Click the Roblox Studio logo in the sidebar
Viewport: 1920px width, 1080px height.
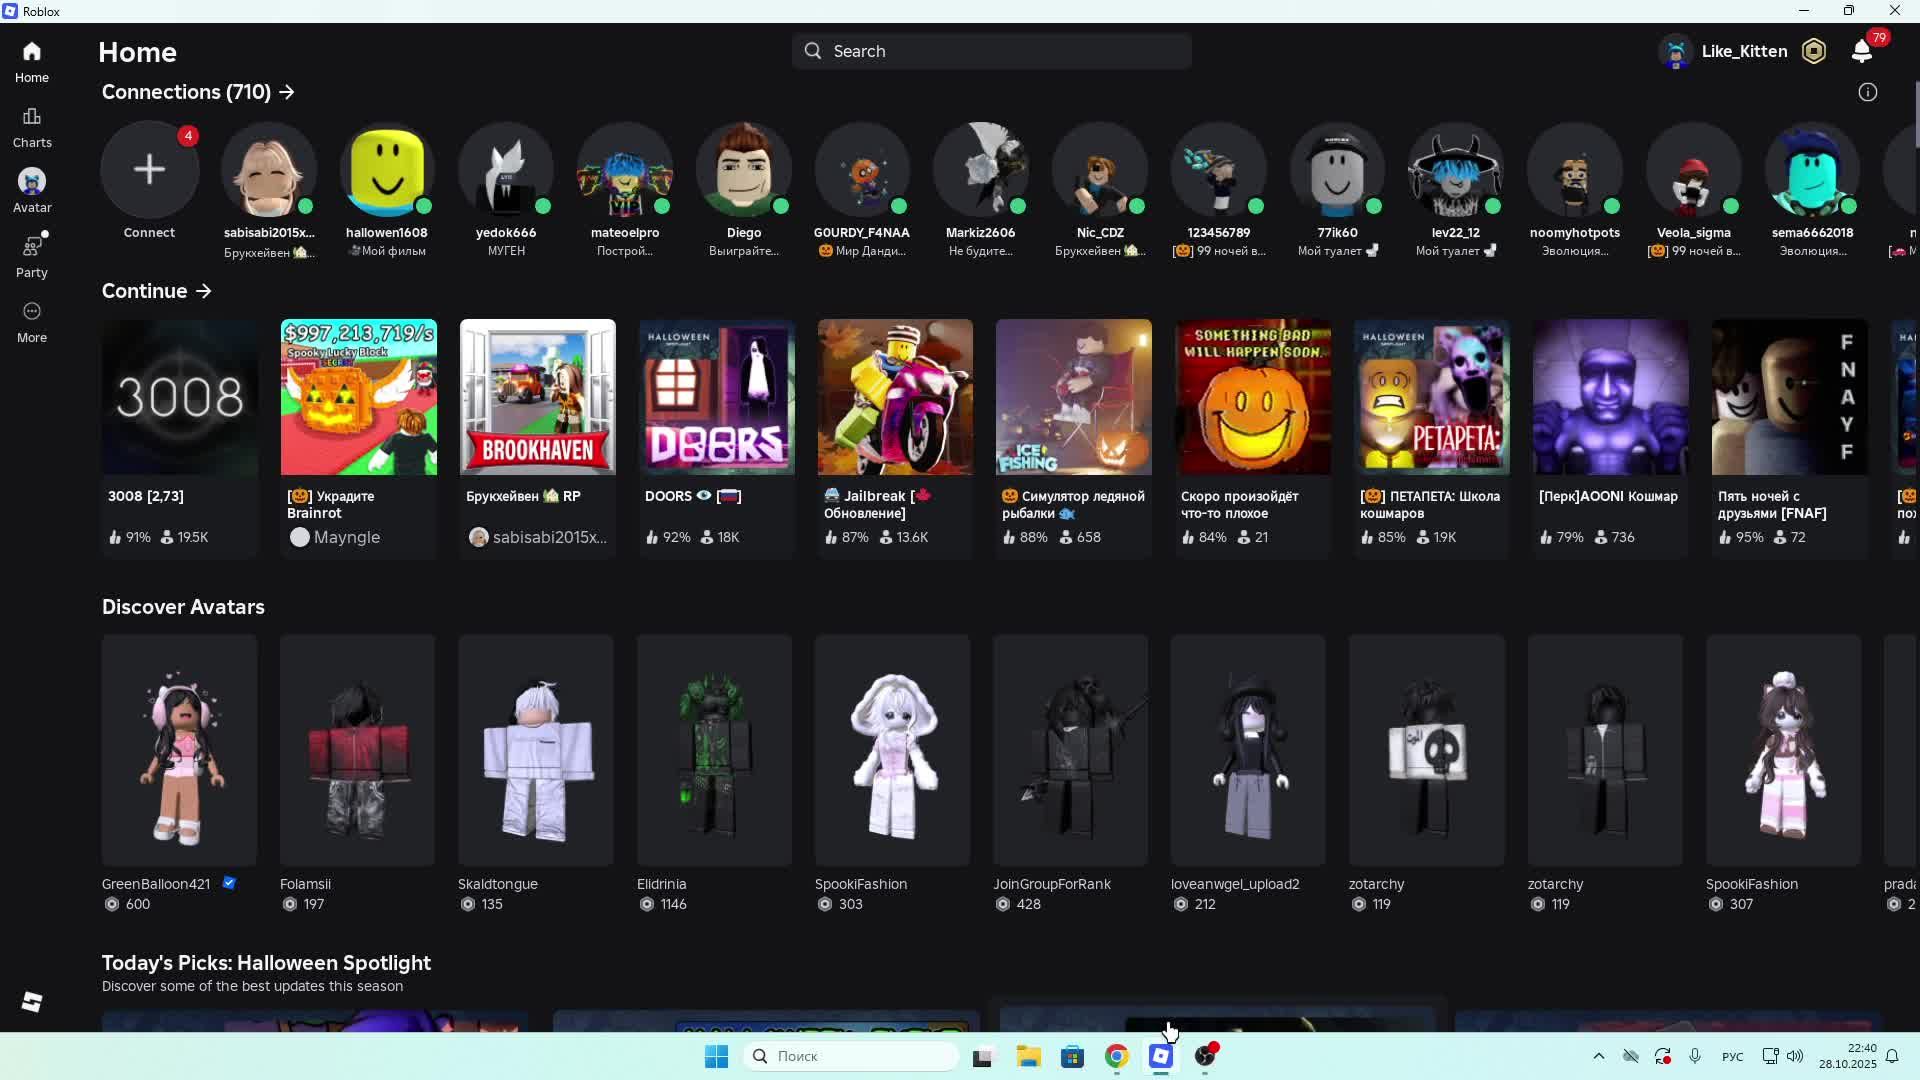pyautogui.click(x=32, y=1002)
